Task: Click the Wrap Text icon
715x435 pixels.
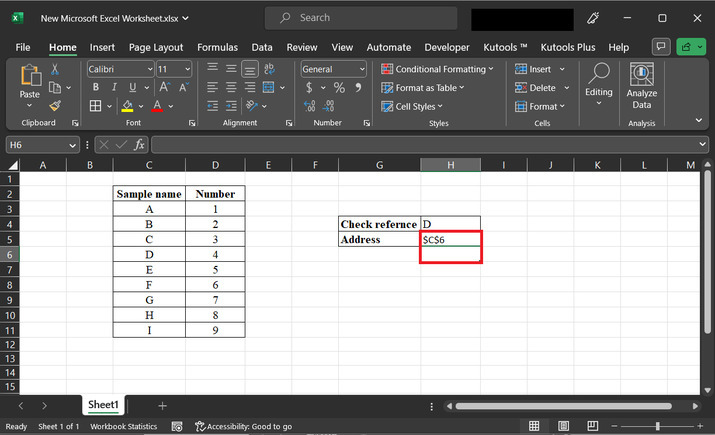Action: (x=272, y=69)
